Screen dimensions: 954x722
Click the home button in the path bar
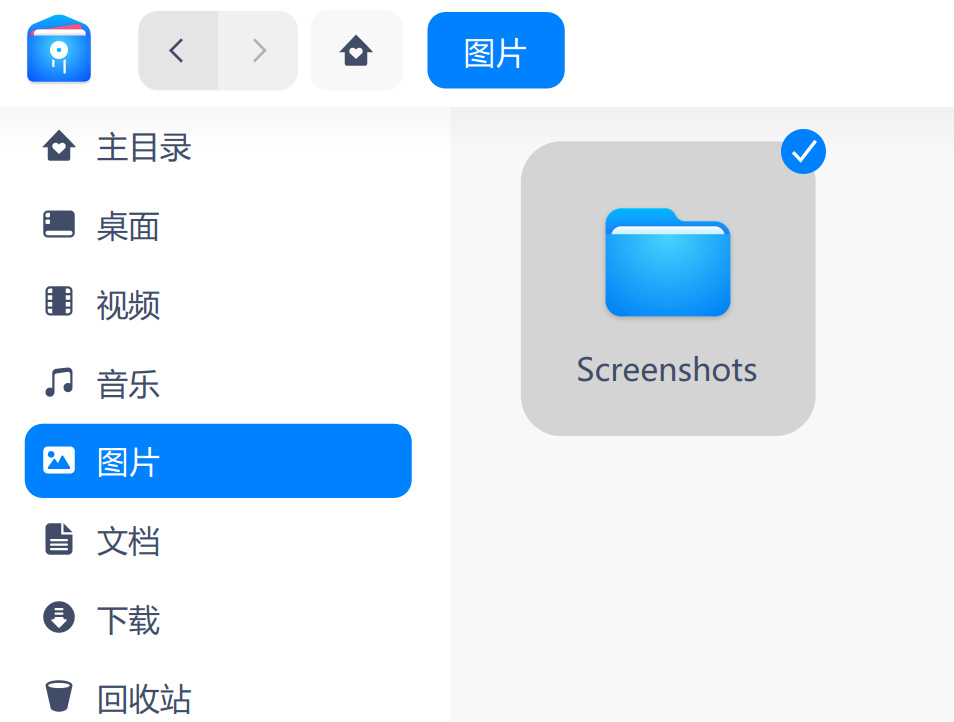coord(356,50)
